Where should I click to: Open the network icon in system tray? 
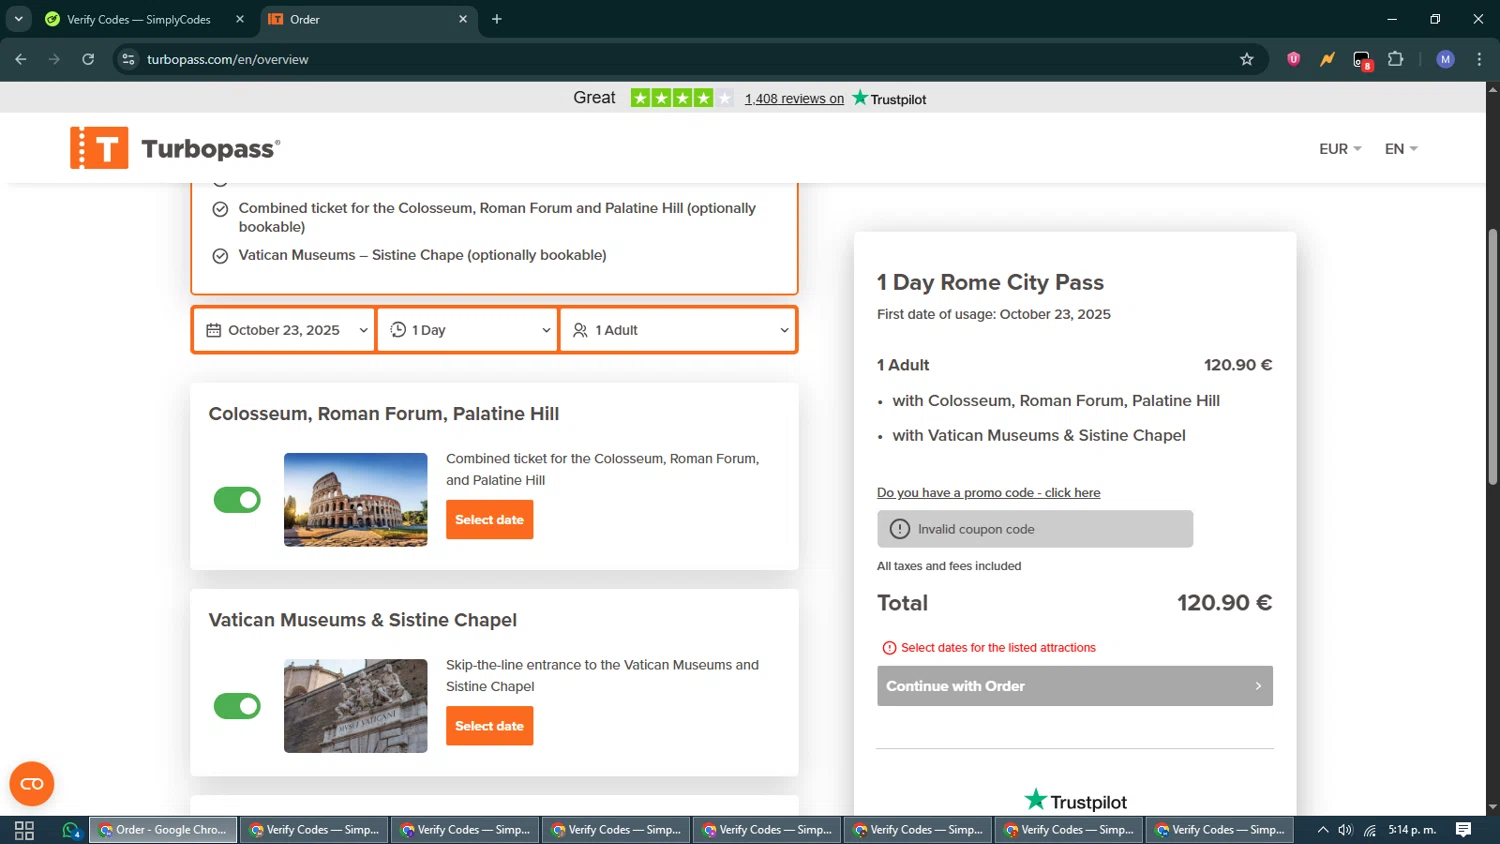[1370, 830]
